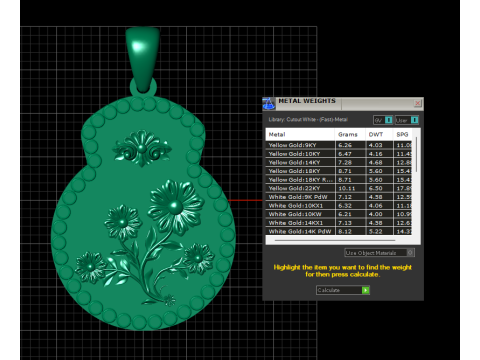Close the Metal Weights panel
Viewport: 480px width, 360px height.
click(x=418, y=103)
